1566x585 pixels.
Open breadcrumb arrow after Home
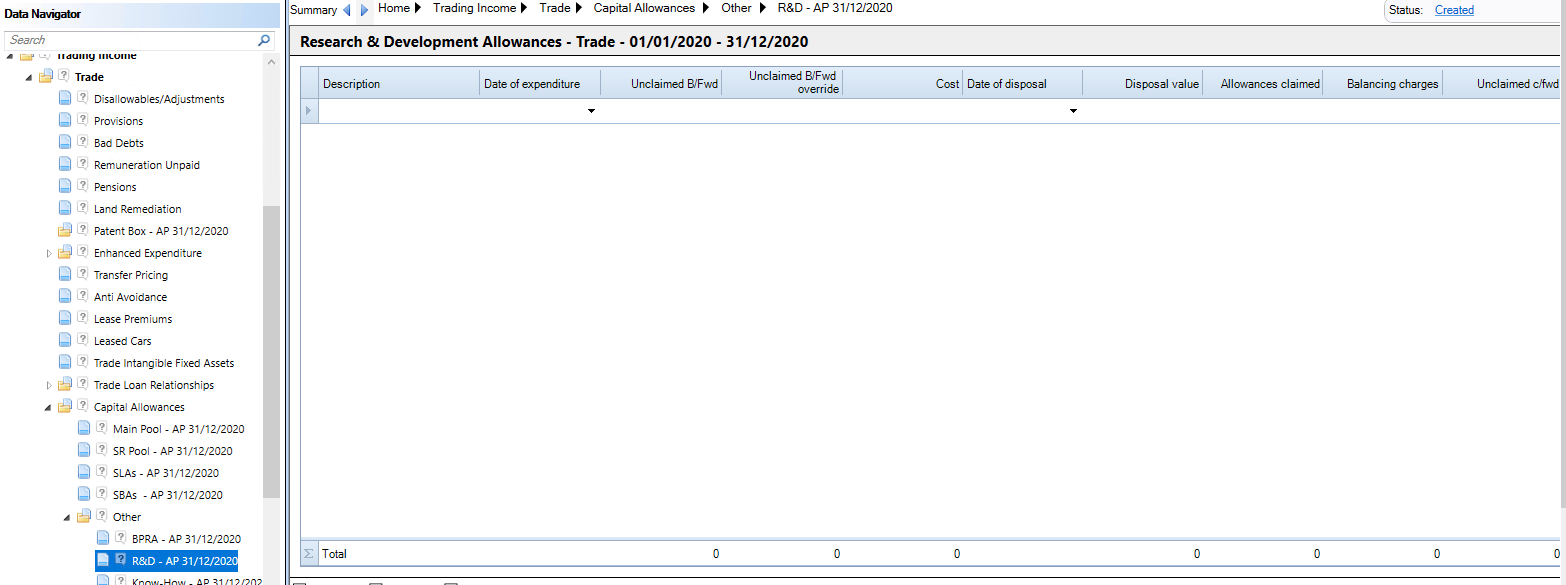tap(417, 8)
